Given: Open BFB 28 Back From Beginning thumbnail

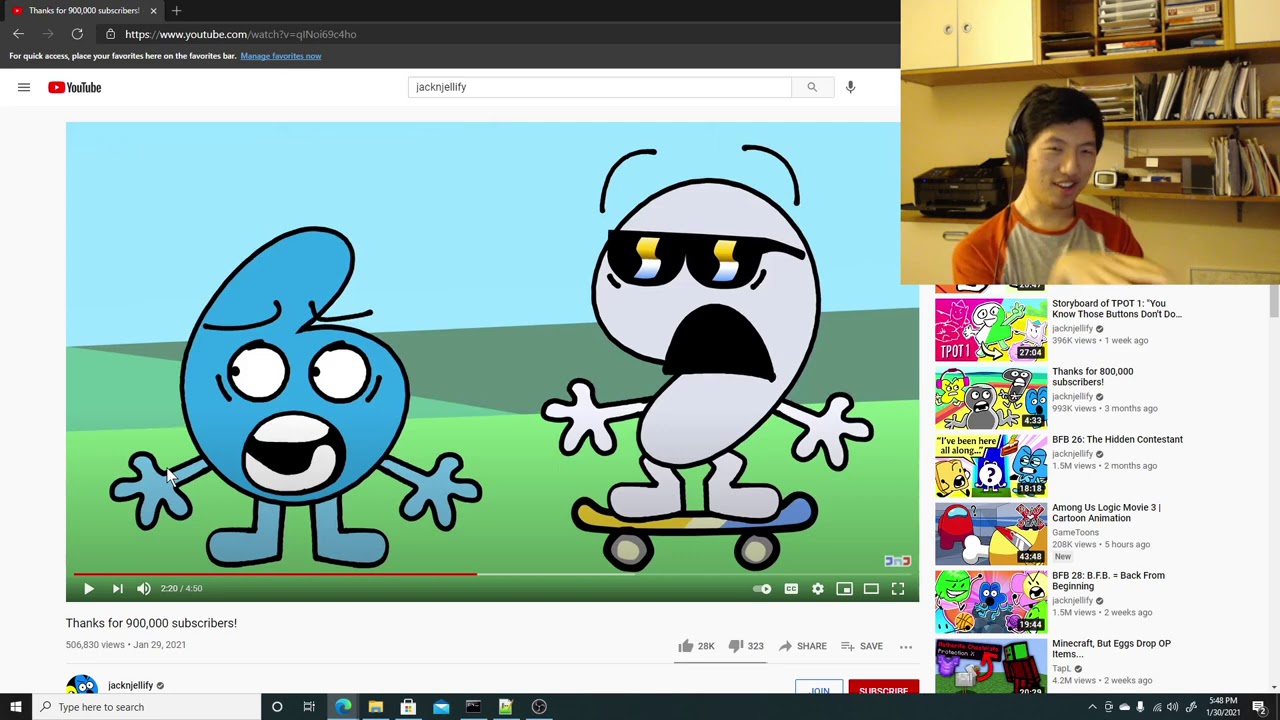Looking at the screenshot, I should pos(991,601).
